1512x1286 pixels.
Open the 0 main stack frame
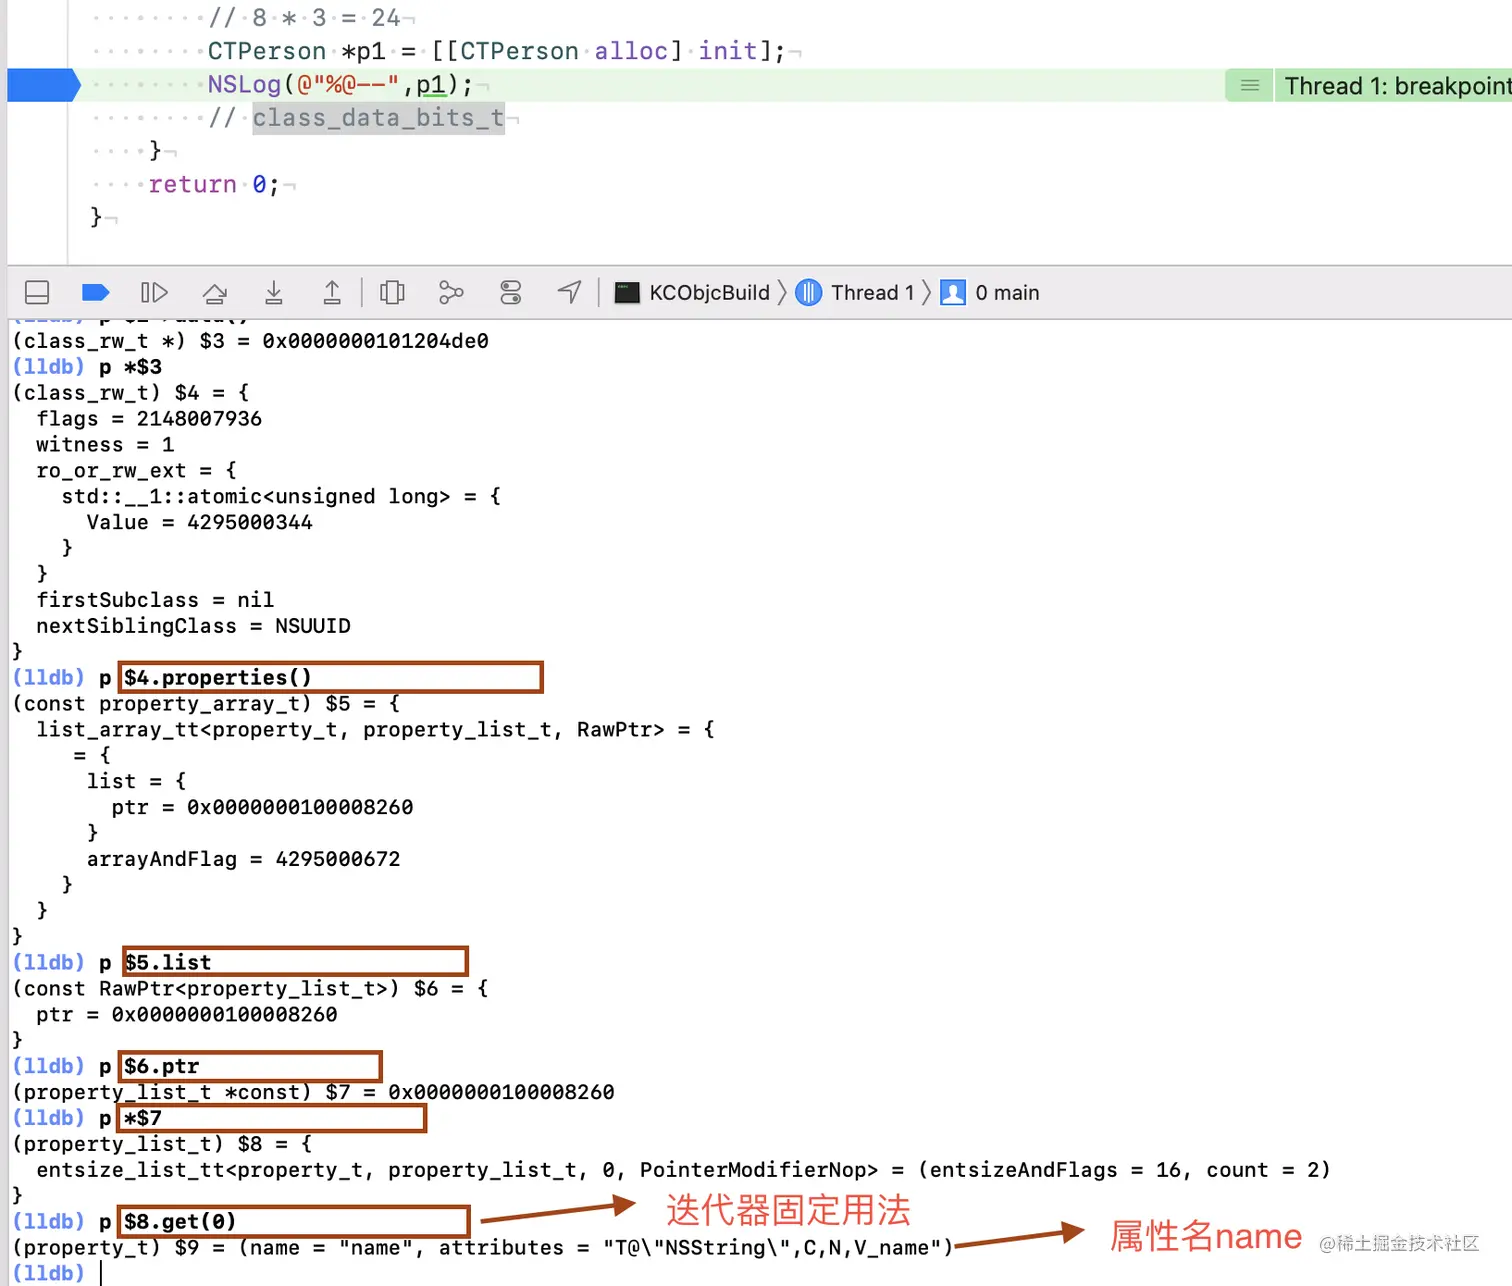990,292
